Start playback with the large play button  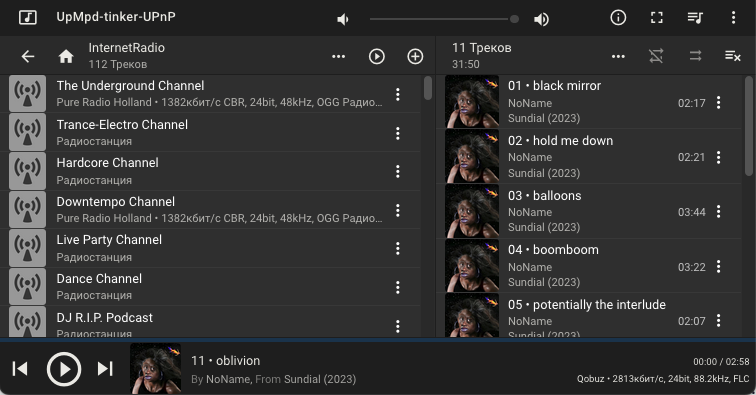tap(64, 369)
